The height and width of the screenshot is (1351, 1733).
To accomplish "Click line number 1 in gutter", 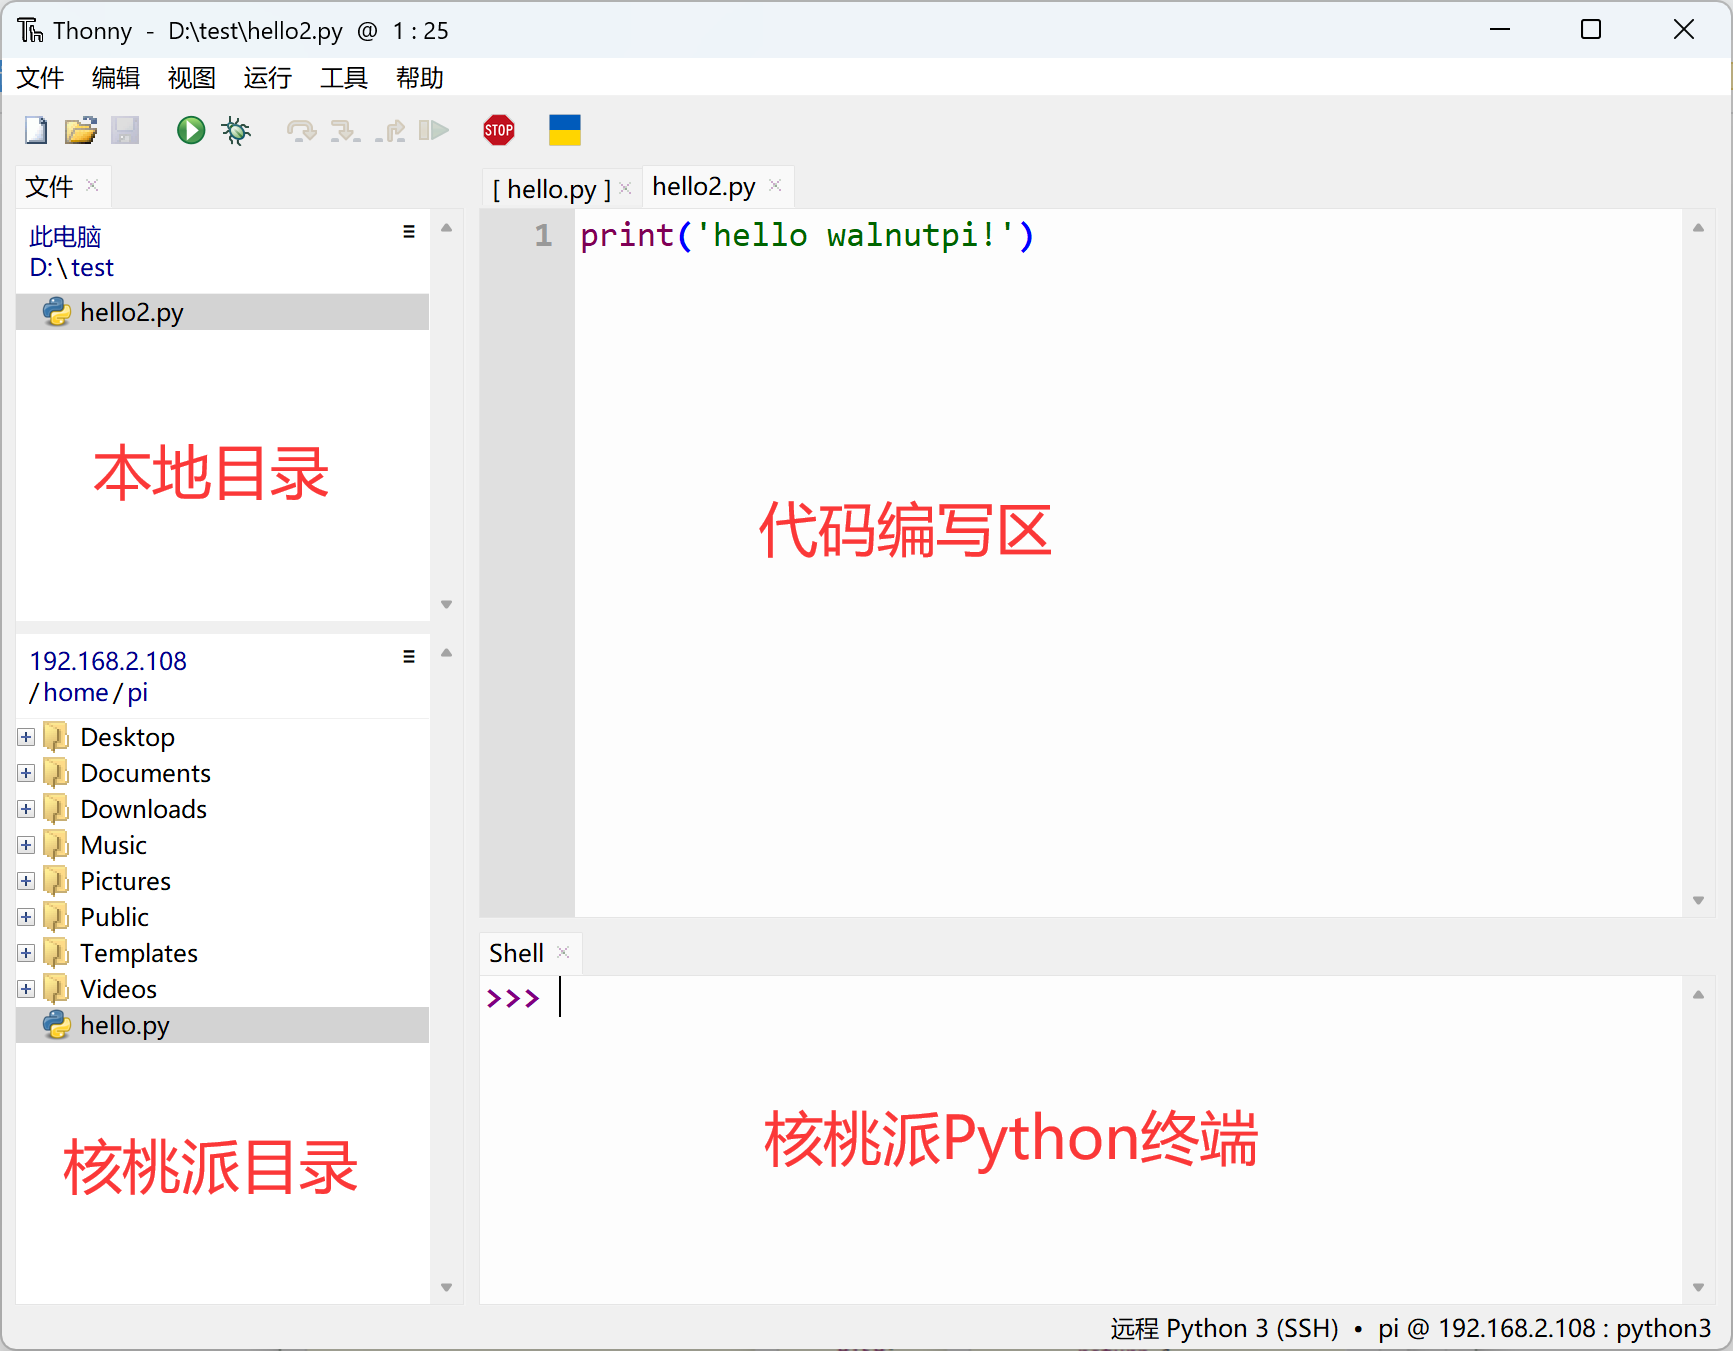I will (543, 235).
